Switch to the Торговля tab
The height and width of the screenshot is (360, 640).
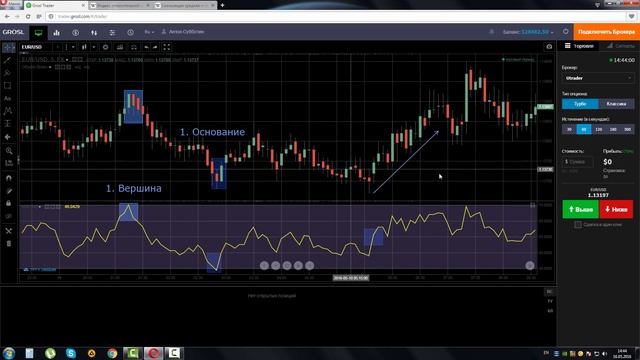coord(579,46)
